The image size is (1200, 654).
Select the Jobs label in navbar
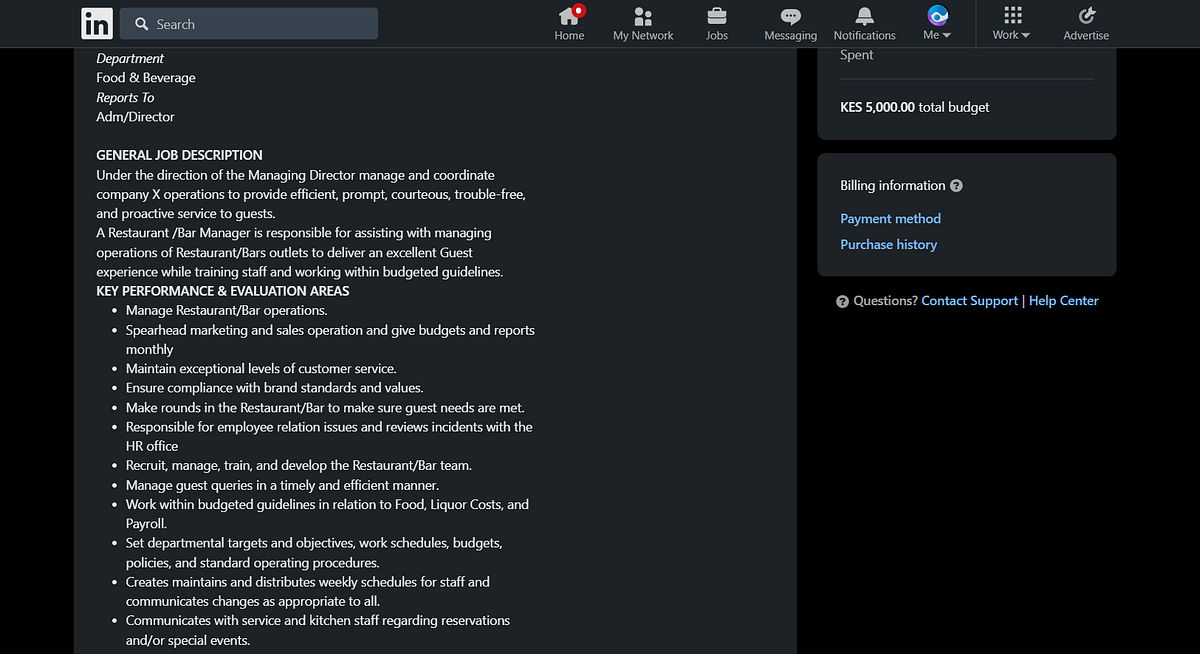(x=717, y=35)
